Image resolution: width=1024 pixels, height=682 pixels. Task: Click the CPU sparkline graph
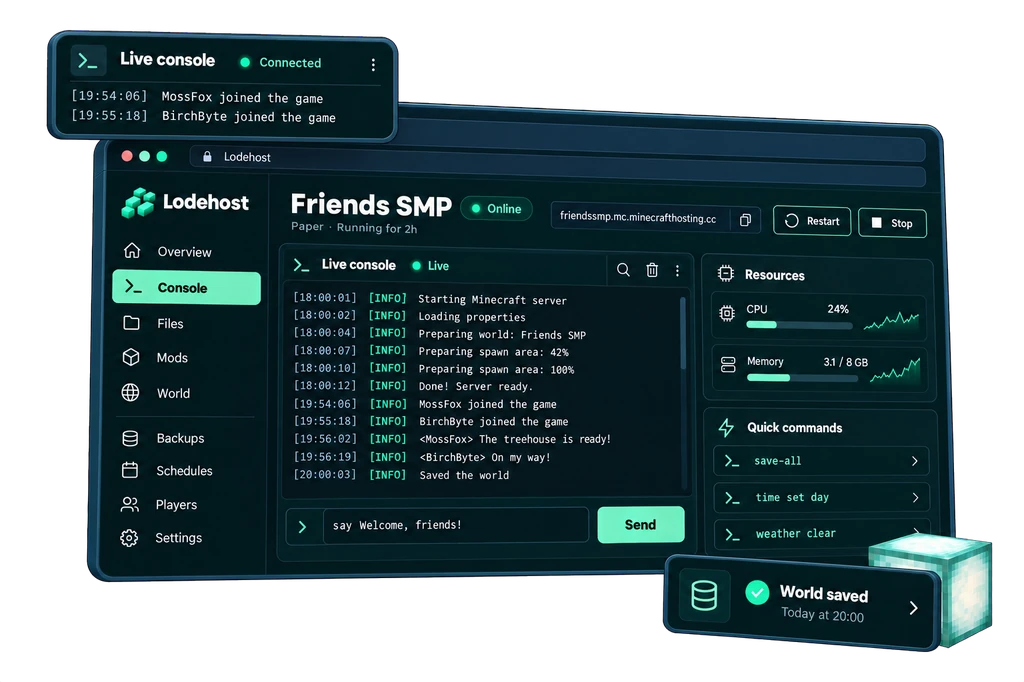(891, 320)
